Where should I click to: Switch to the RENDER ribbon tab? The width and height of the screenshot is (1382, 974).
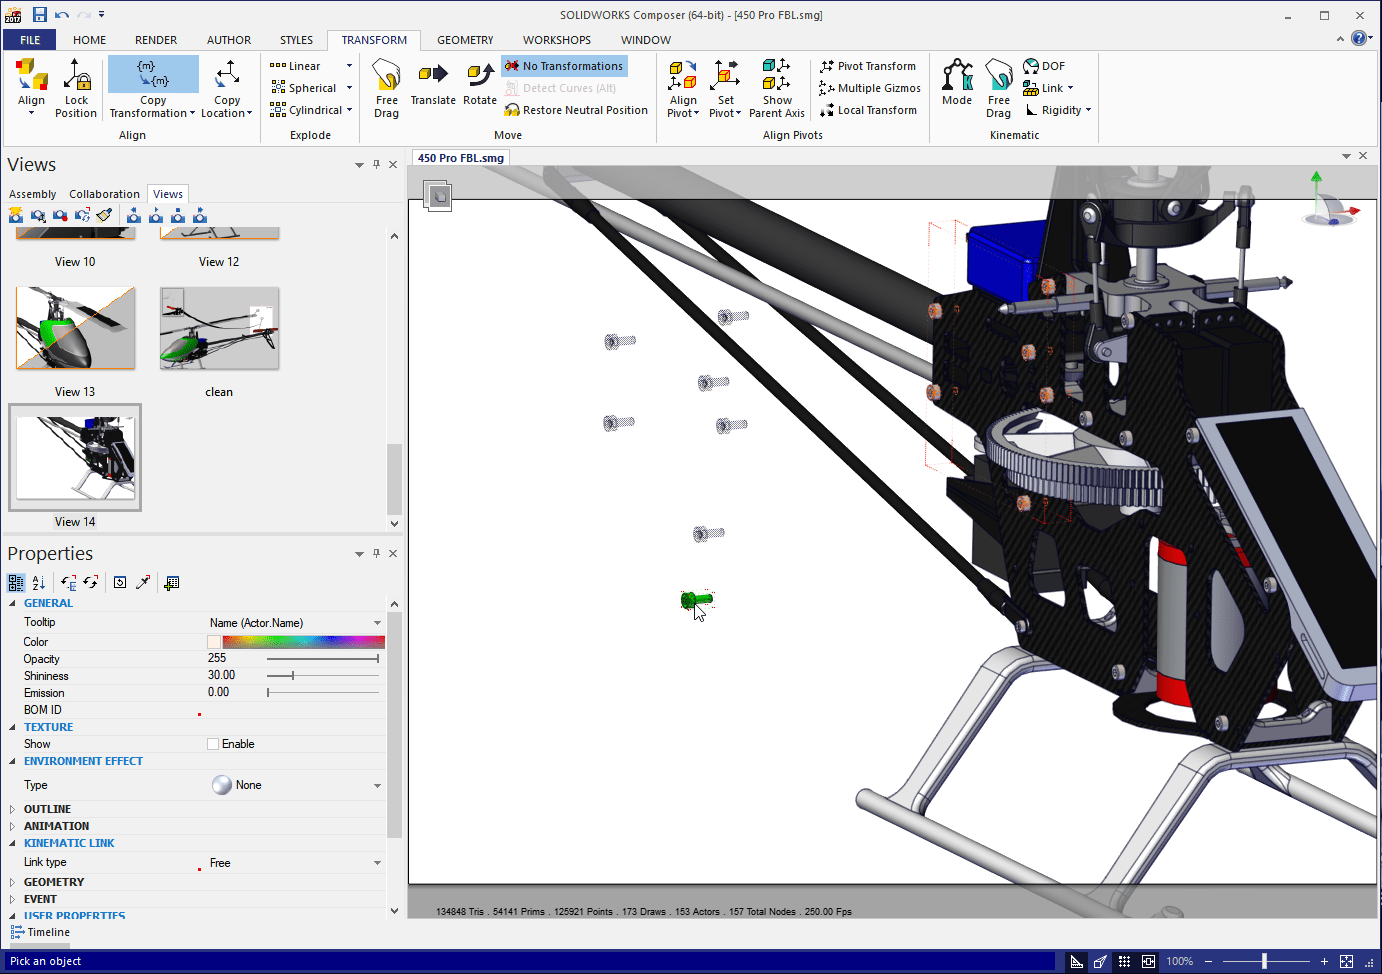point(156,40)
